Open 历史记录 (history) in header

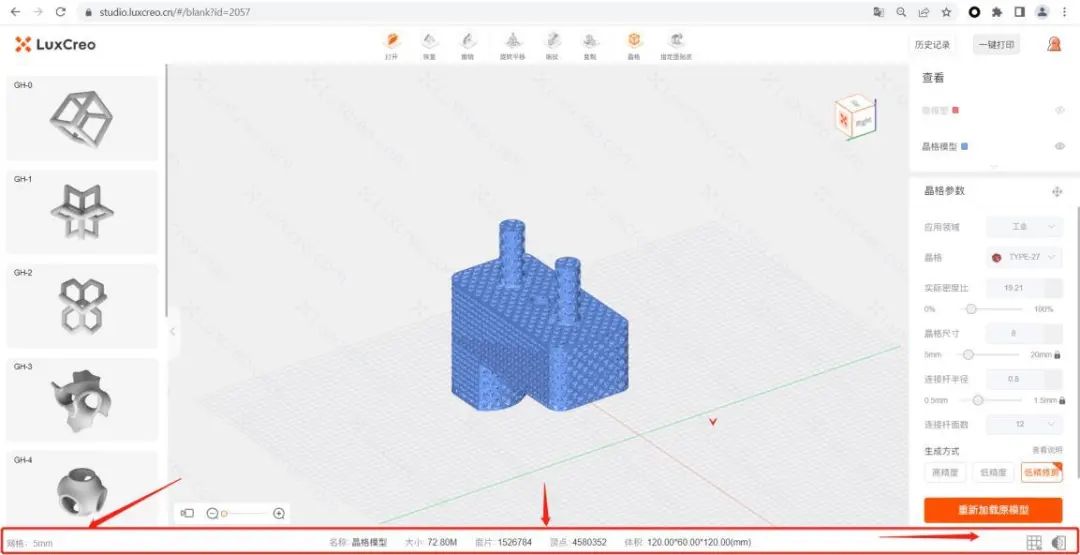point(932,45)
